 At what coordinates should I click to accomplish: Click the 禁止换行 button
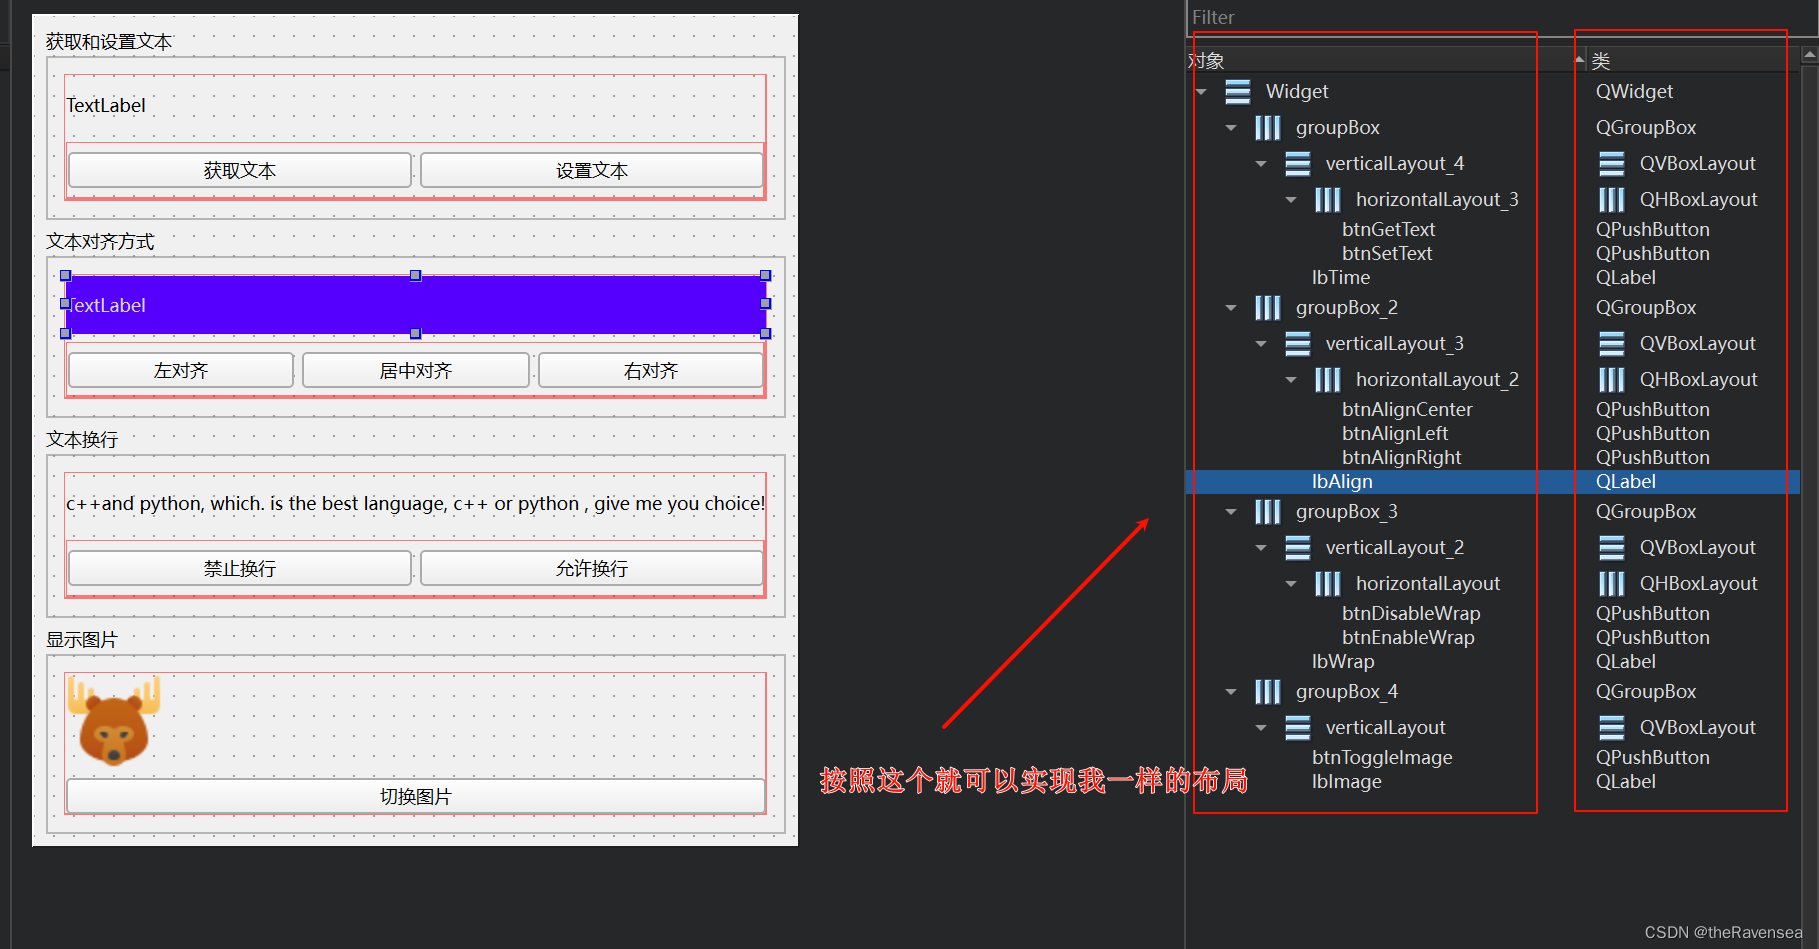point(240,568)
